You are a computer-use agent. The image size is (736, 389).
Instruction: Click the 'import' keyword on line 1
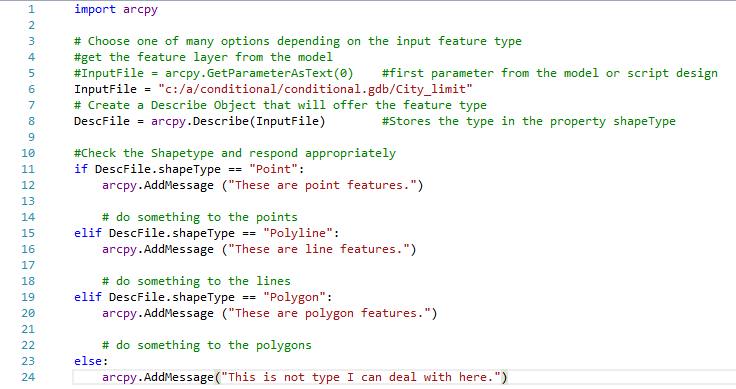(95, 9)
